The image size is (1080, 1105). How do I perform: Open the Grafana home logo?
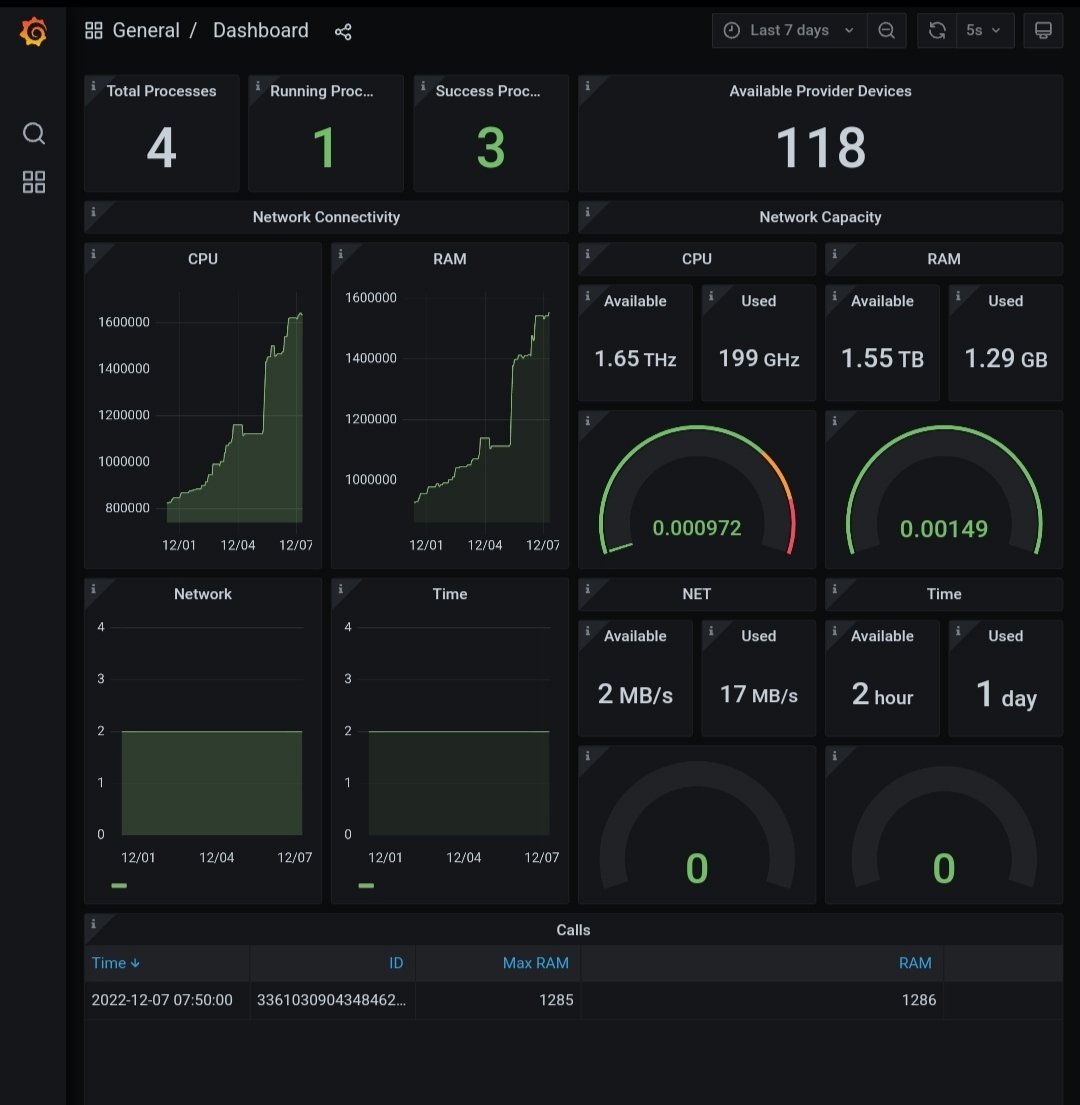pos(33,31)
